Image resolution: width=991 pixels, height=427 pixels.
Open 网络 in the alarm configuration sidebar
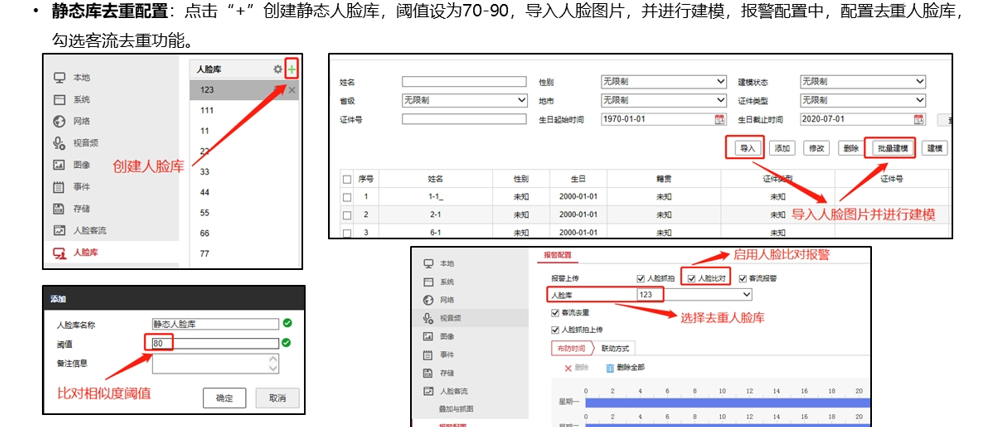[x=447, y=299]
